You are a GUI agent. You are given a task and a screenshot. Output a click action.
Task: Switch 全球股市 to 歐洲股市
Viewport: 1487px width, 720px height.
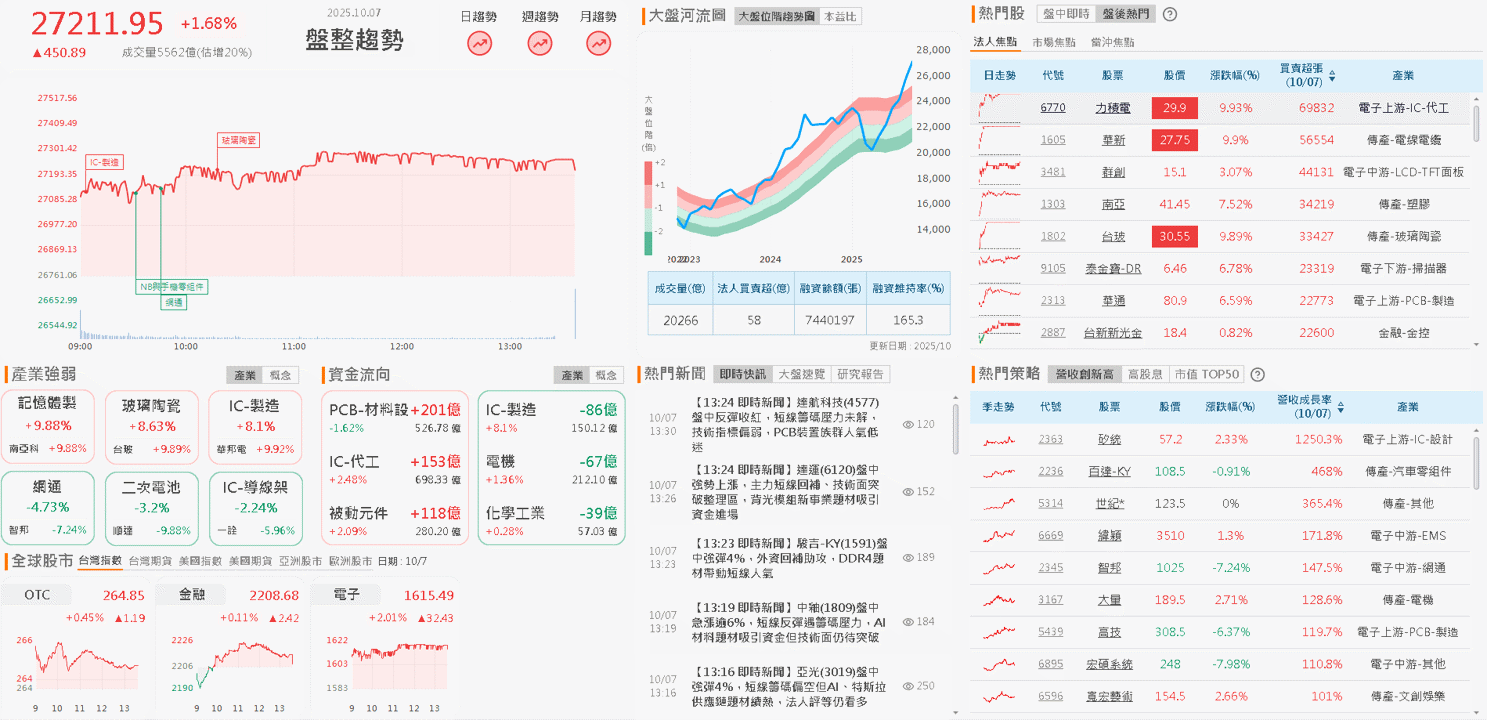(350, 562)
